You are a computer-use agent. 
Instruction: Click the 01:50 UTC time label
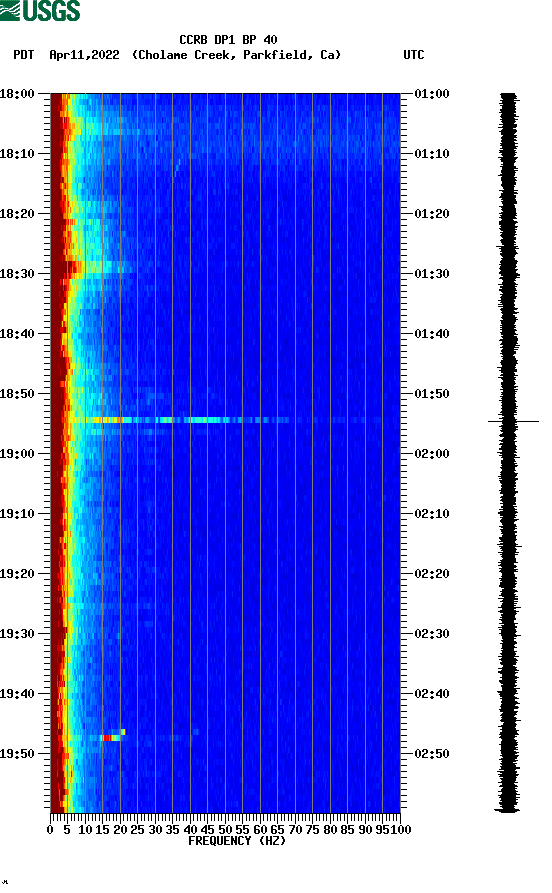(432, 394)
